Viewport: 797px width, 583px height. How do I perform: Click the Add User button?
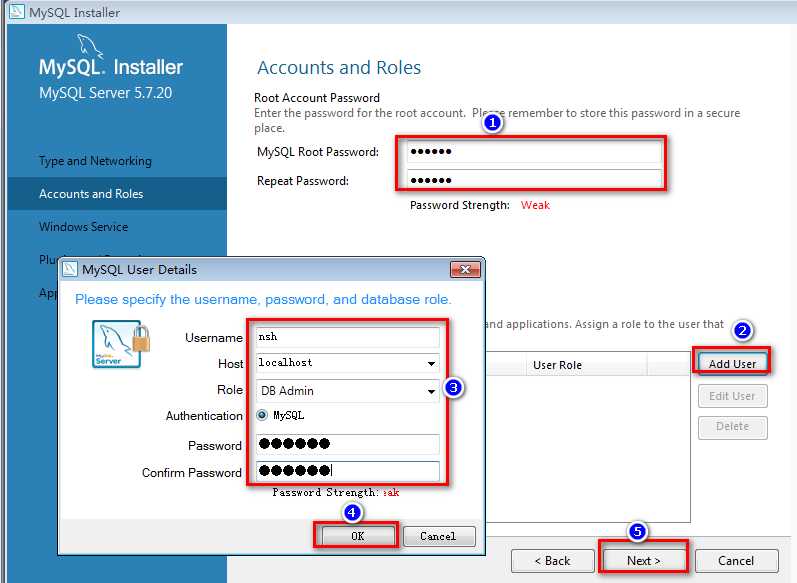click(732, 364)
